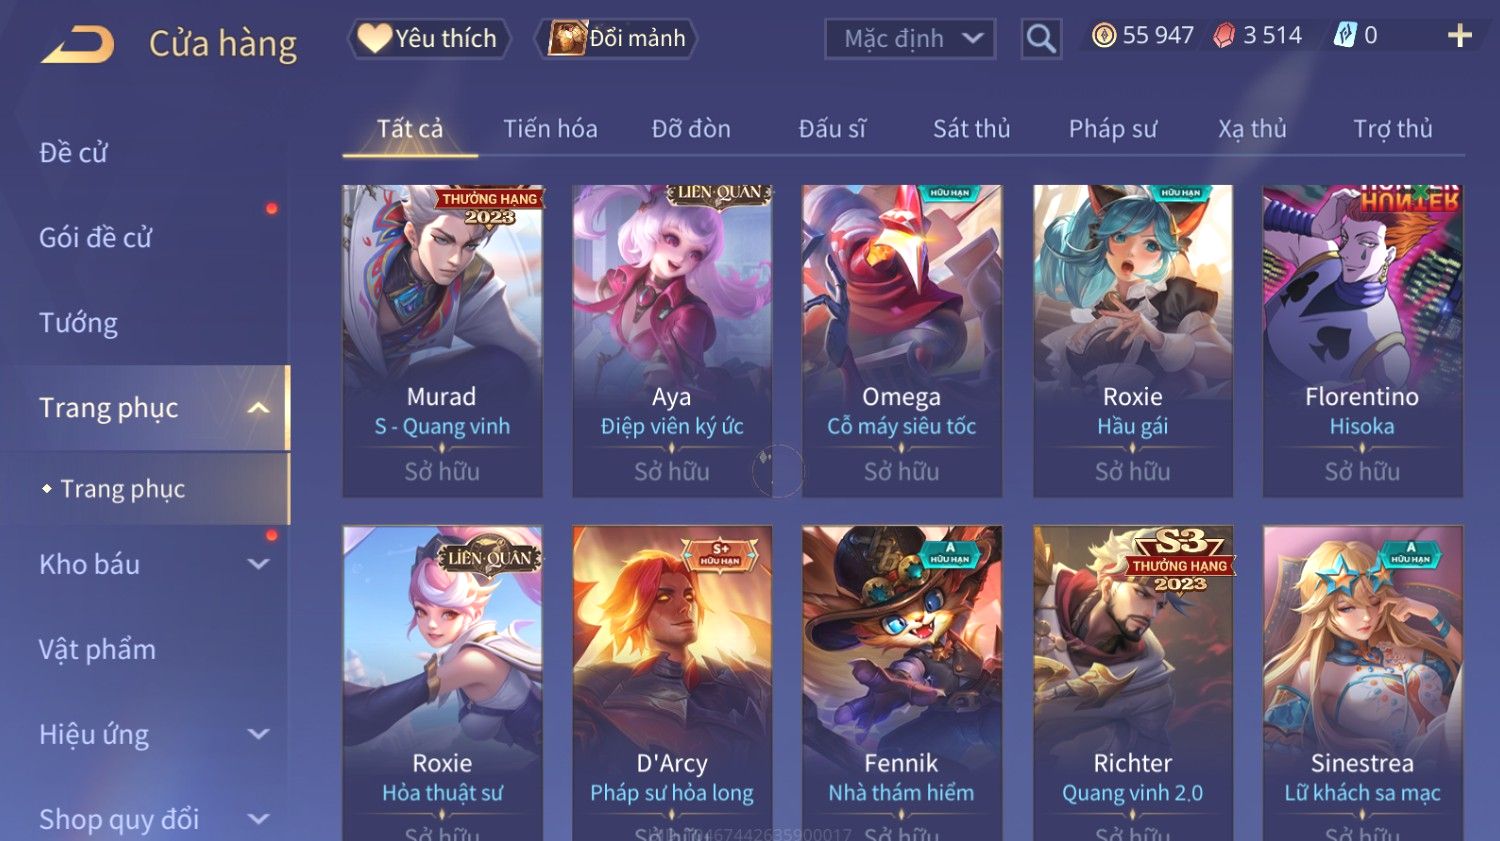Click the red ruby gem currency icon

click(x=1225, y=36)
